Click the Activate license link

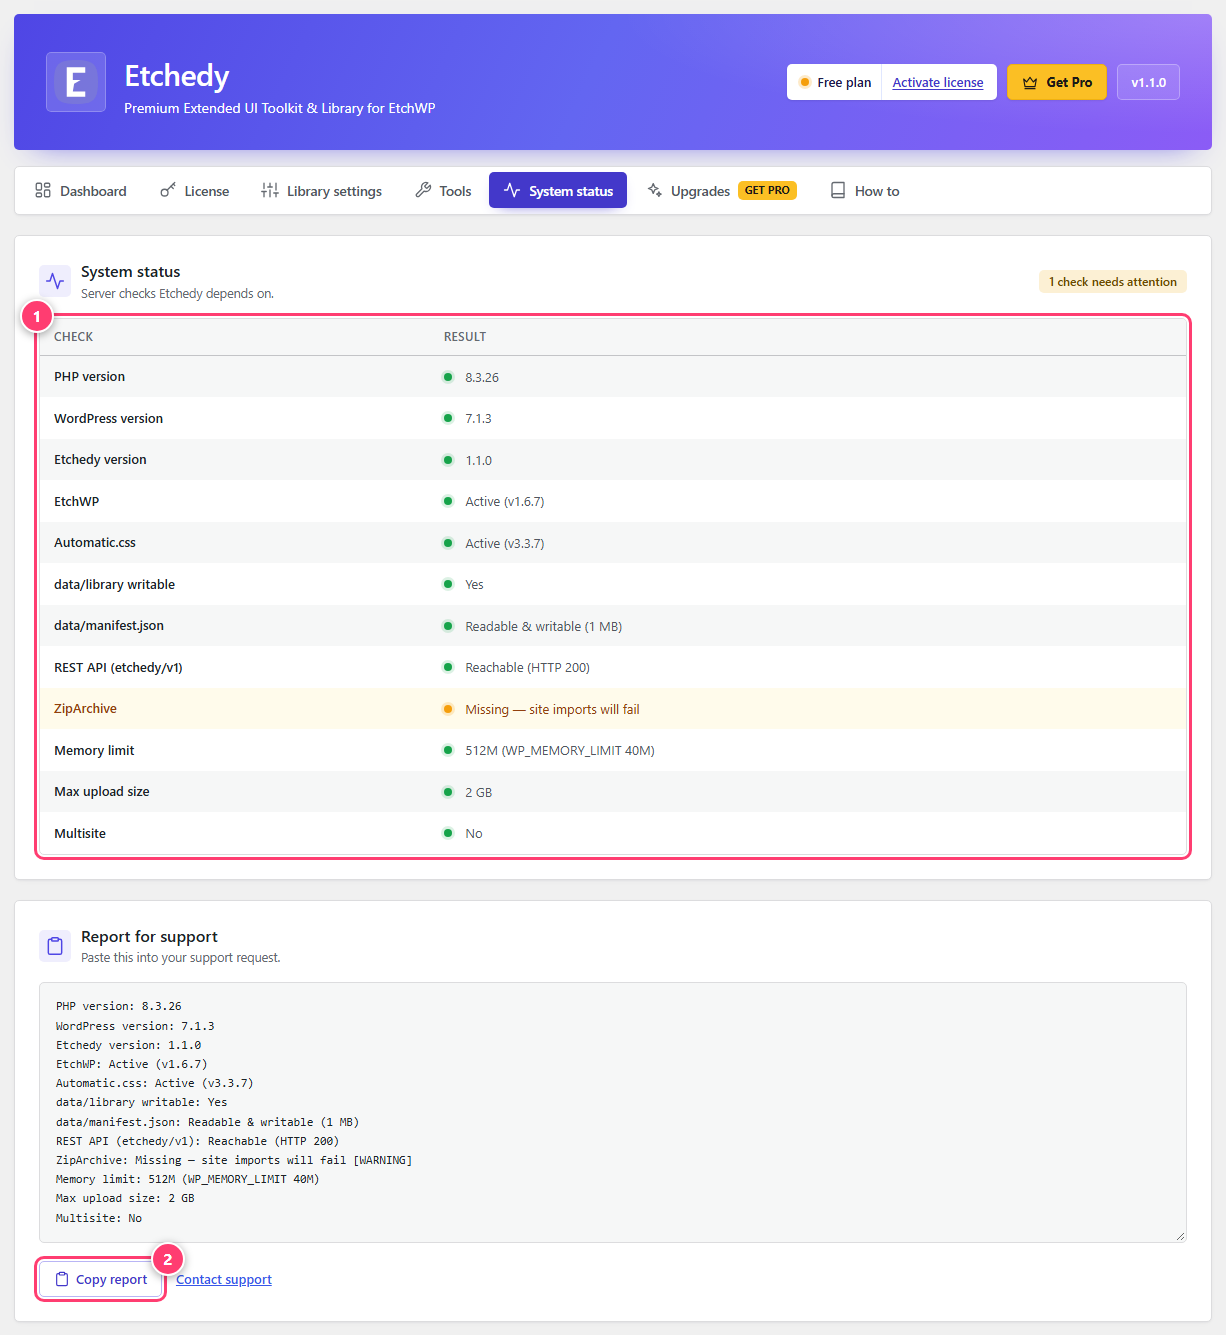tap(938, 82)
